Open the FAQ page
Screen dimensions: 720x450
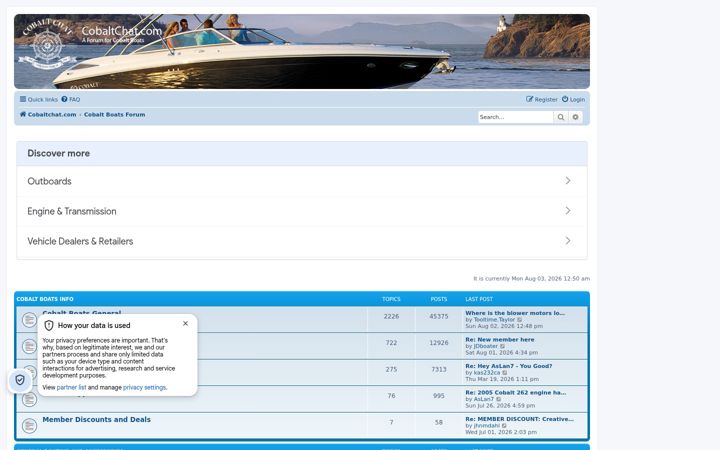click(x=71, y=99)
